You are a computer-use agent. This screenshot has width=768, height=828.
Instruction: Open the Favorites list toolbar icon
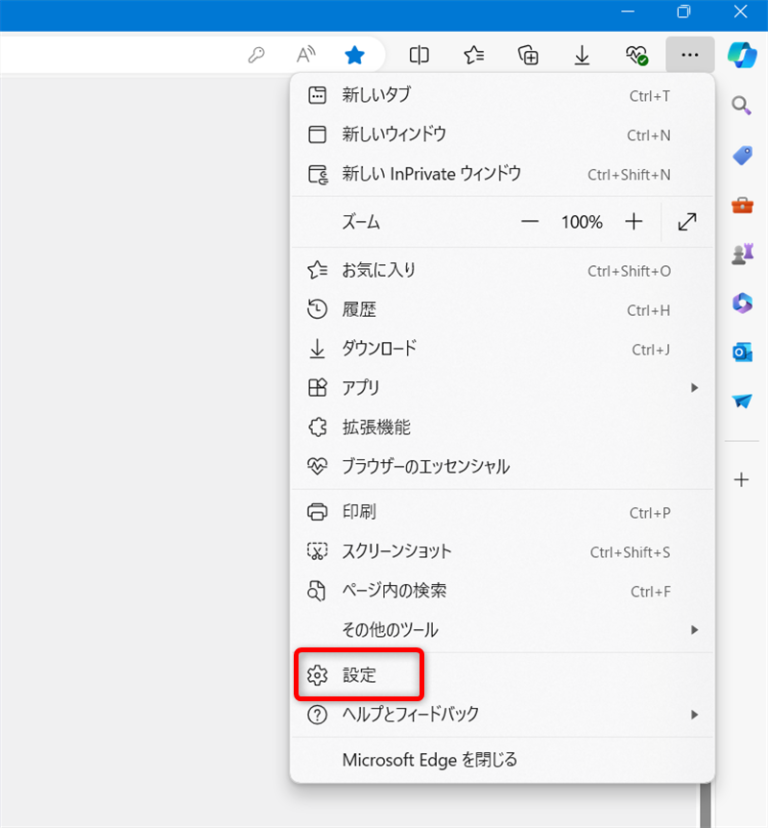pos(474,54)
